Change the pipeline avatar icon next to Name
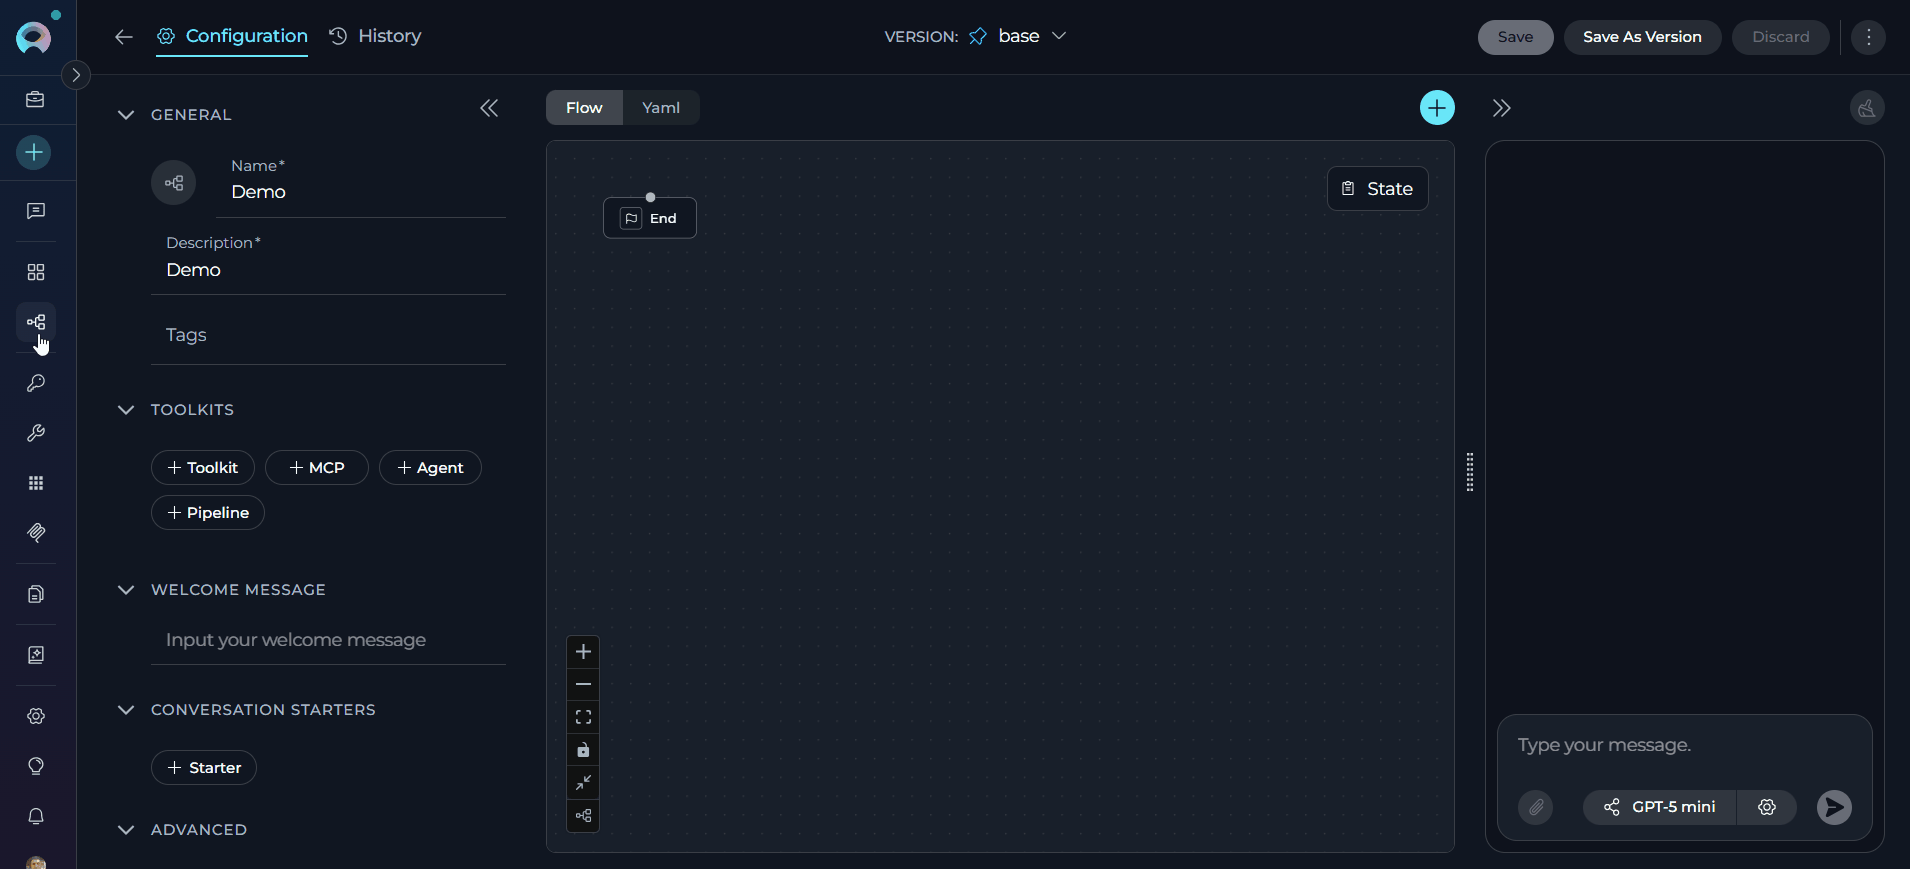Image resolution: width=1910 pixels, height=869 pixels. 174,183
